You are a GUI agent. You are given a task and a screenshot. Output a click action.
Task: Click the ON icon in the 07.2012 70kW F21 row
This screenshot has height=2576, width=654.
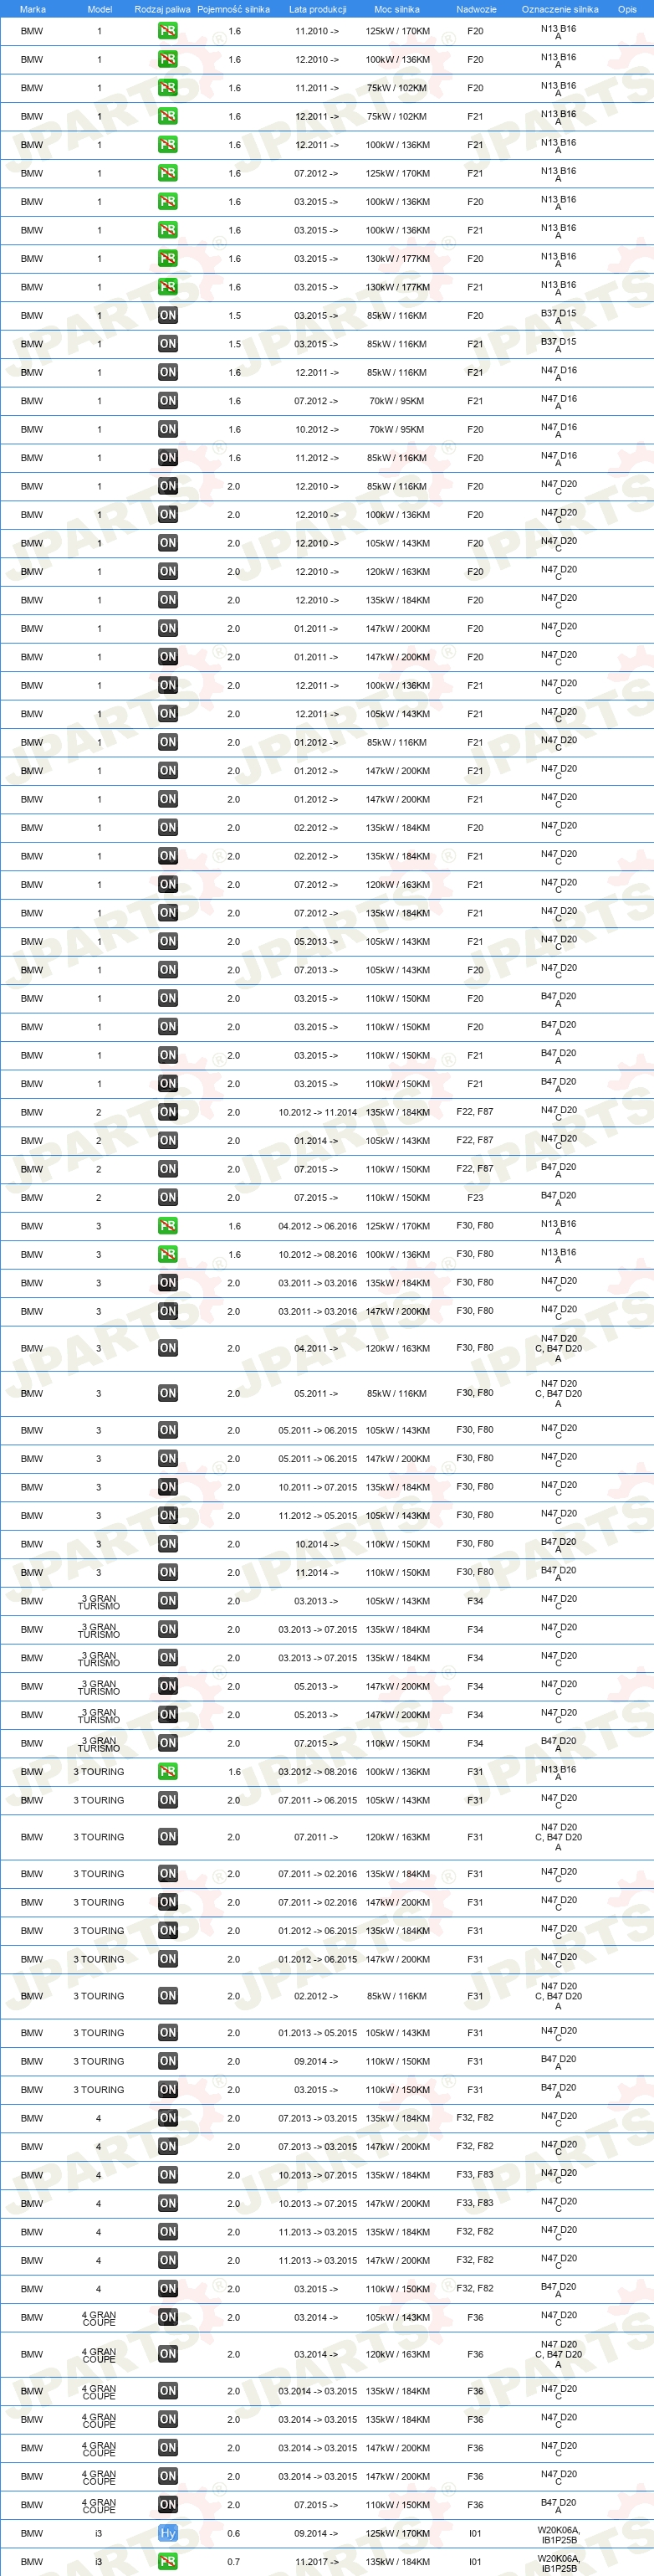pyautogui.click(x=168, y=401)
